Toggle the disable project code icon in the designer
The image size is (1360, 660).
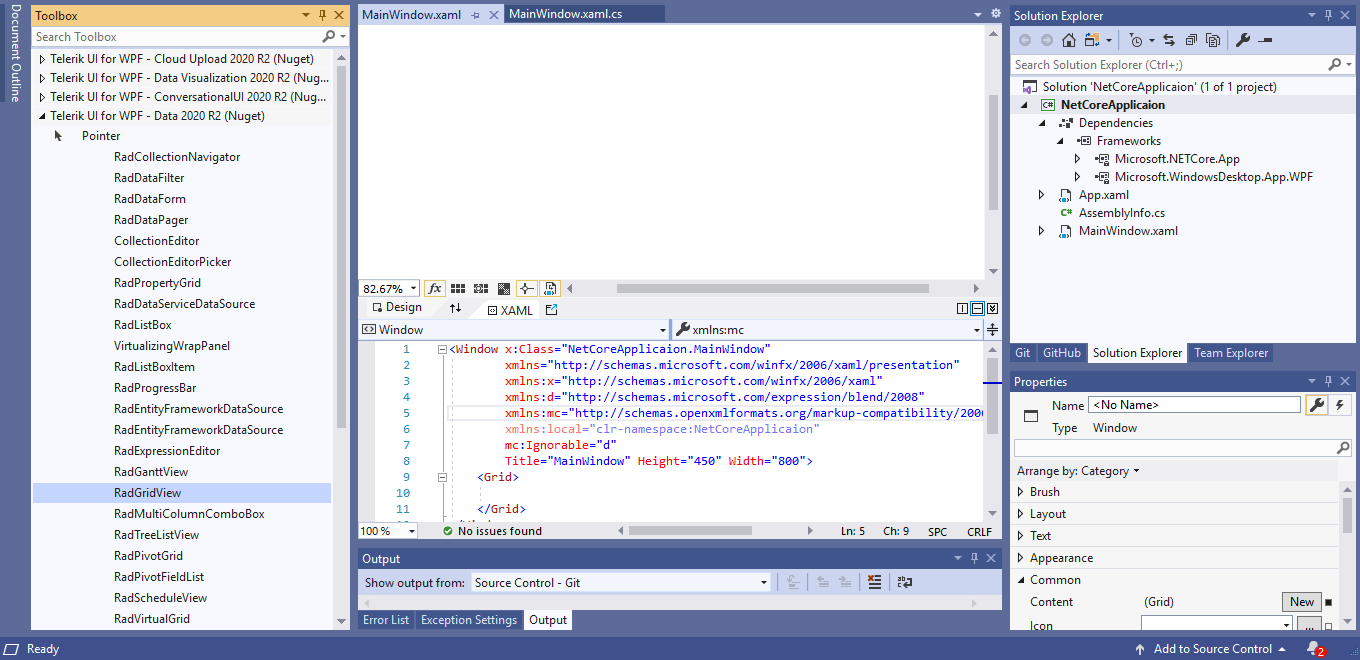click(551, 288)
